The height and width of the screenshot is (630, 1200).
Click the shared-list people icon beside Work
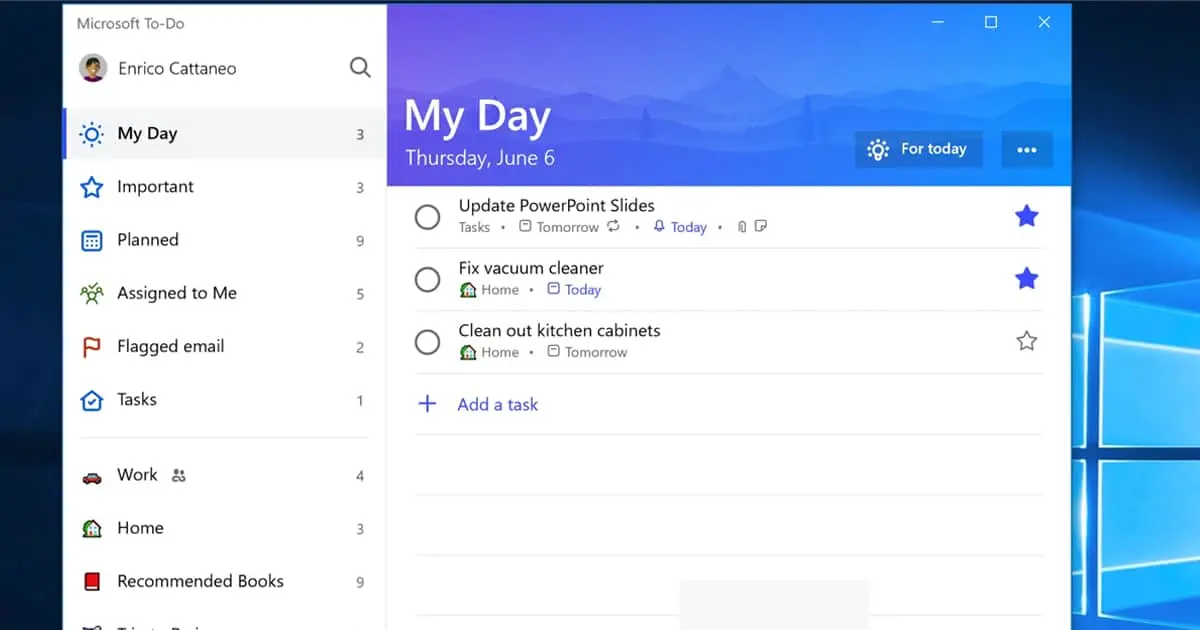click(x=179, y=476)
